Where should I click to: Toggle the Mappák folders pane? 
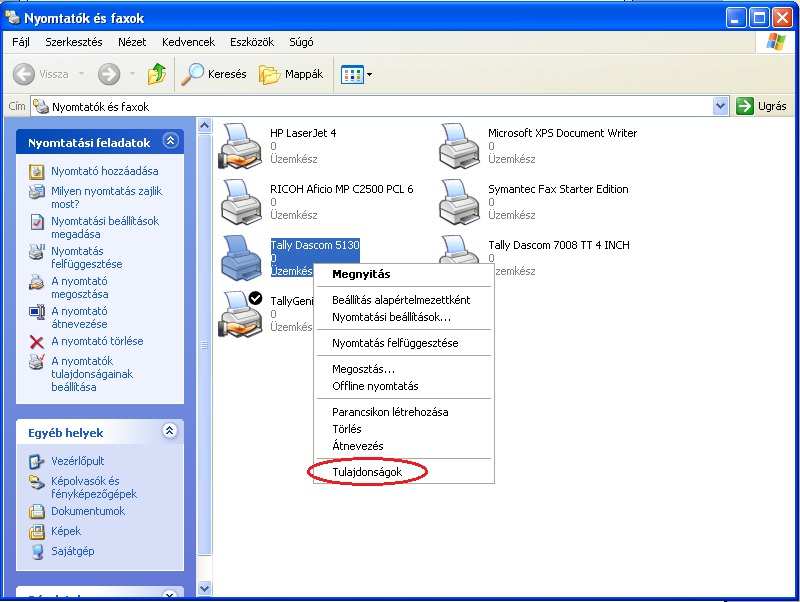click(x=291, y=74)
